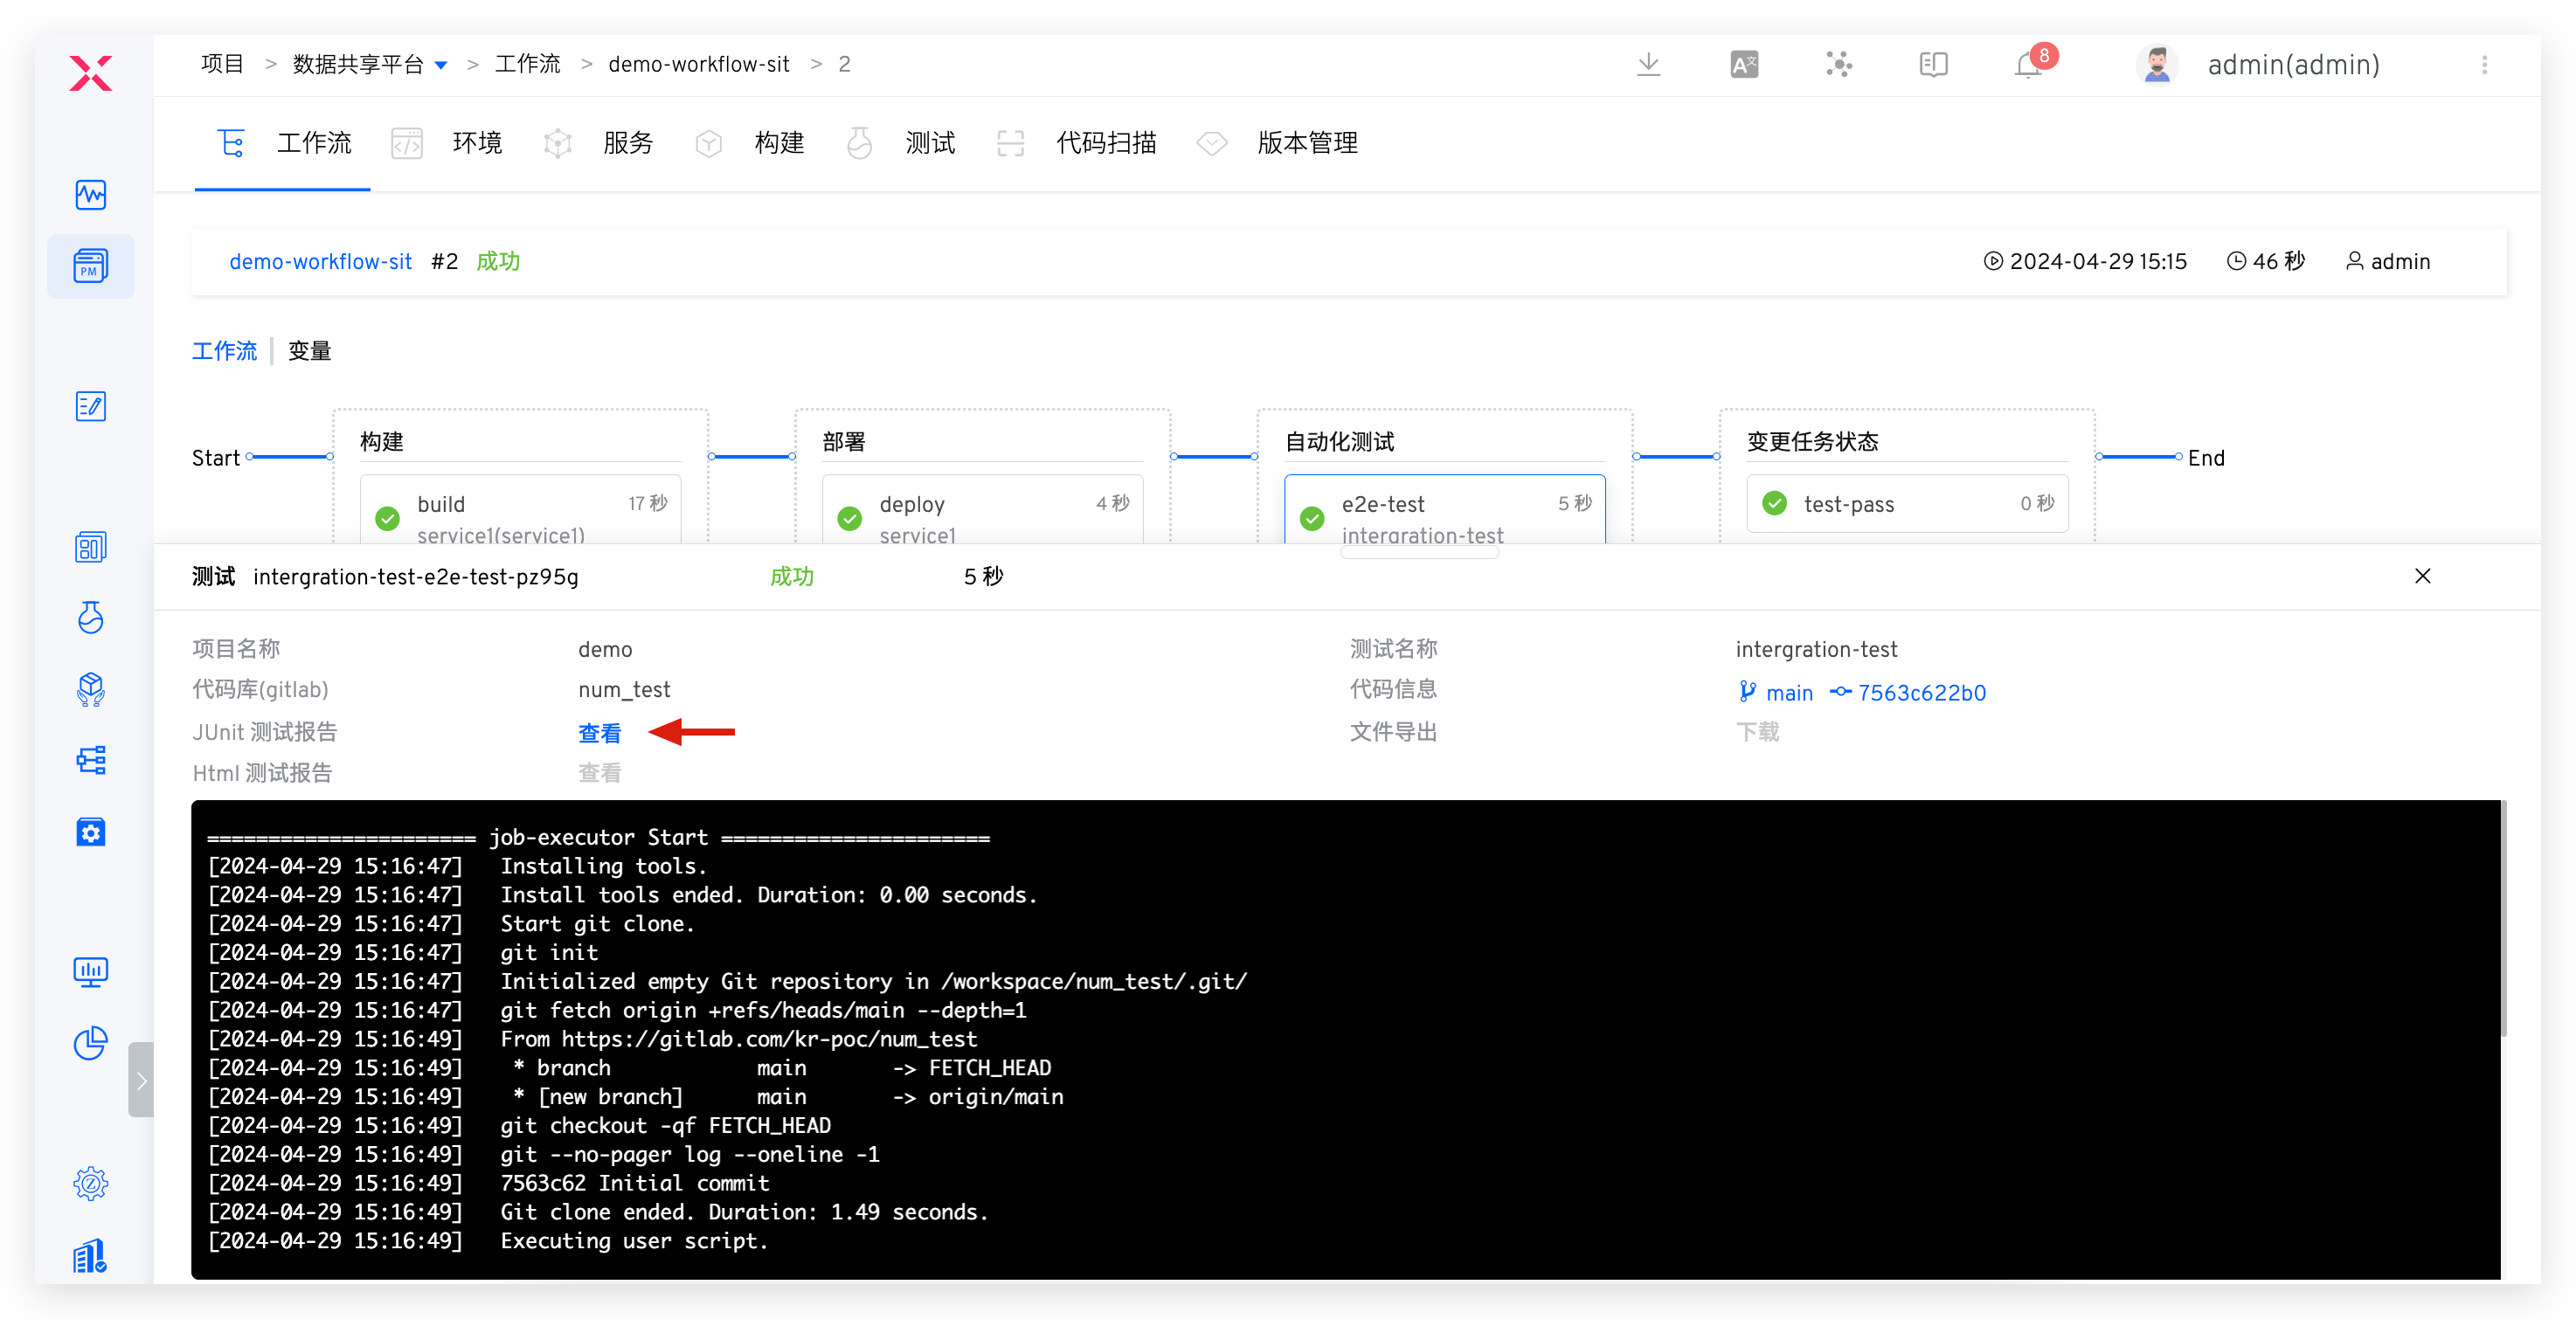Open the building sidebar icon at bottom
Viewport: 2576px width, 1319px height.
click(x=90, y=1256)
